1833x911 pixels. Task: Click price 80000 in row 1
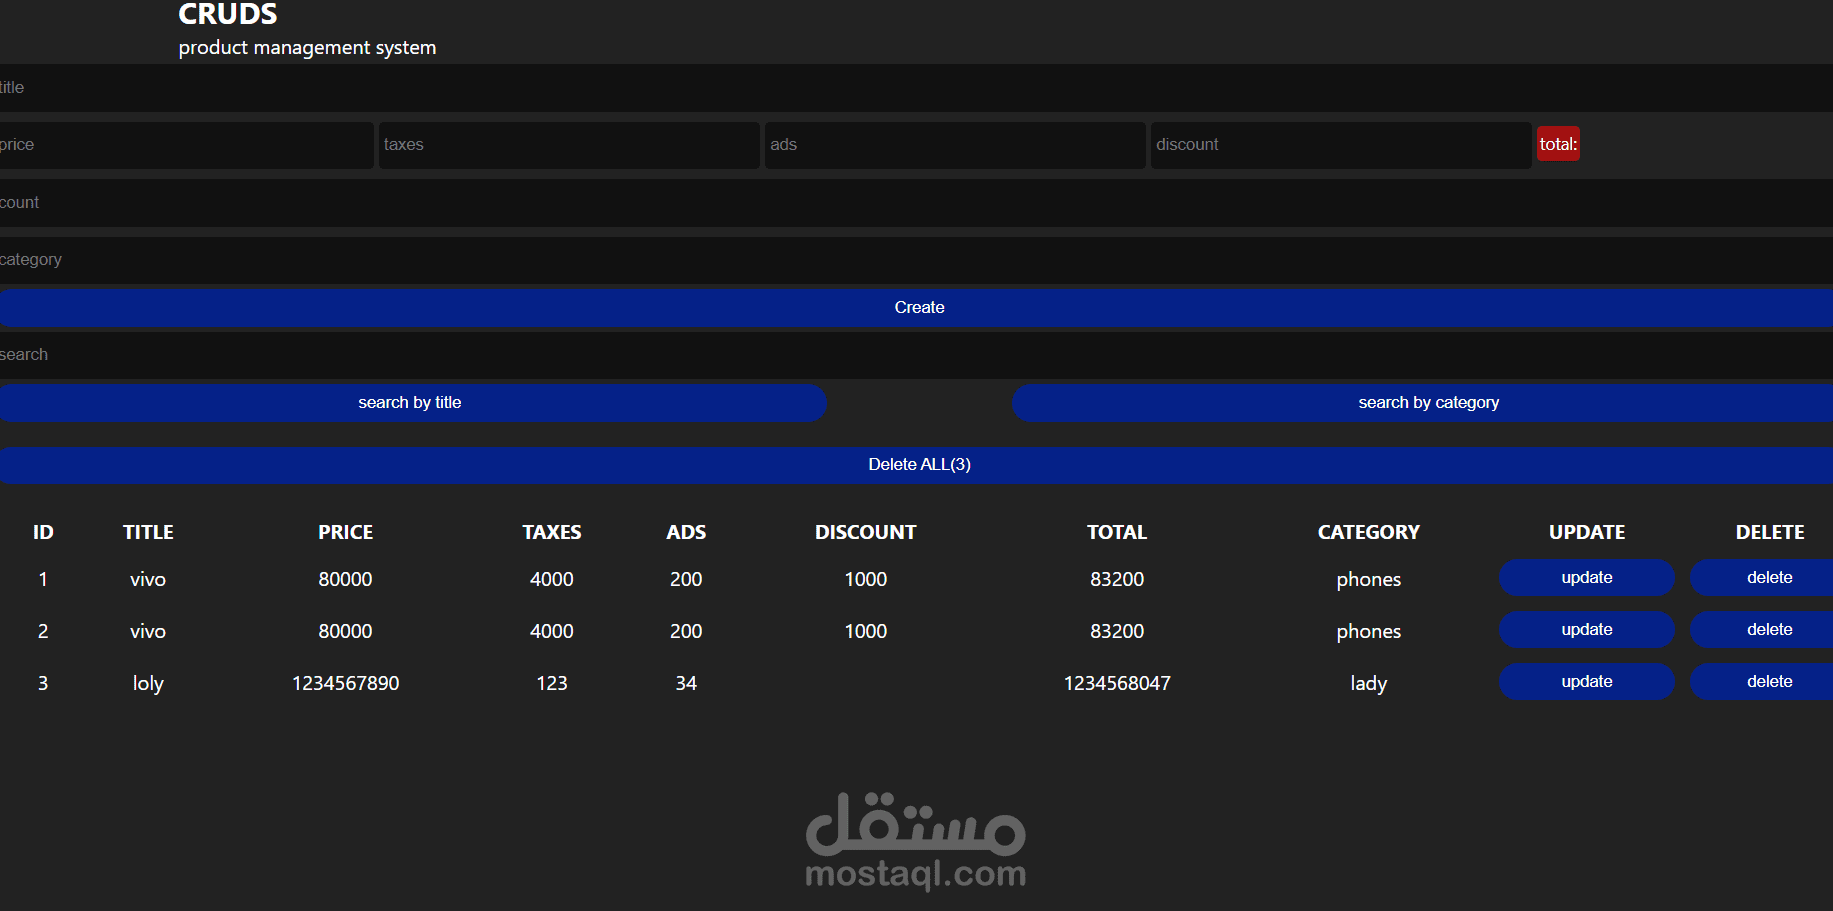pos(346,579)
